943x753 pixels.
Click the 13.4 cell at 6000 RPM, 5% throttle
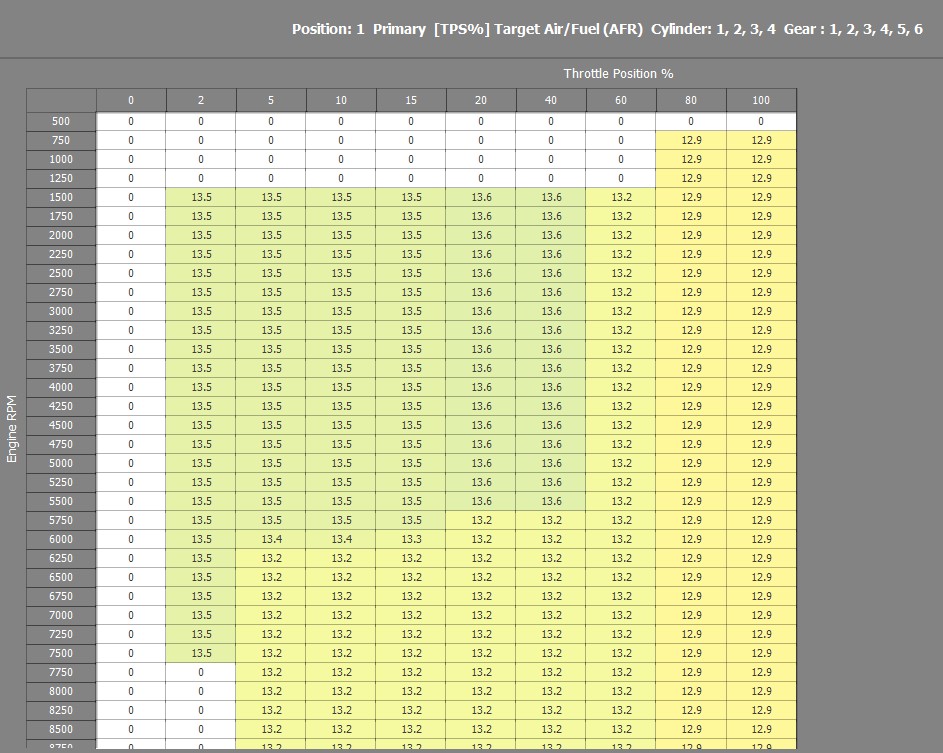tap(271, 539)
